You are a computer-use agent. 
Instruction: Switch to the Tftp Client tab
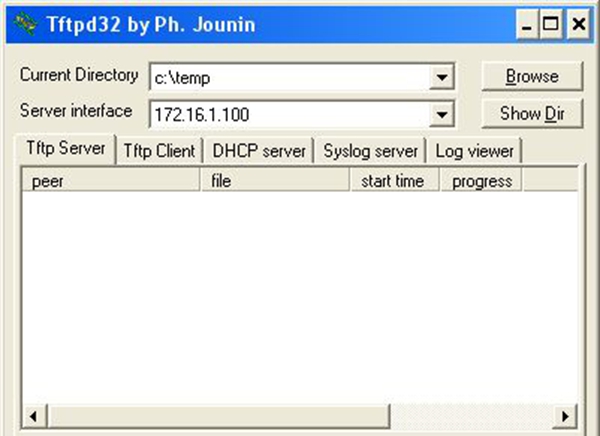pos(159,151)
